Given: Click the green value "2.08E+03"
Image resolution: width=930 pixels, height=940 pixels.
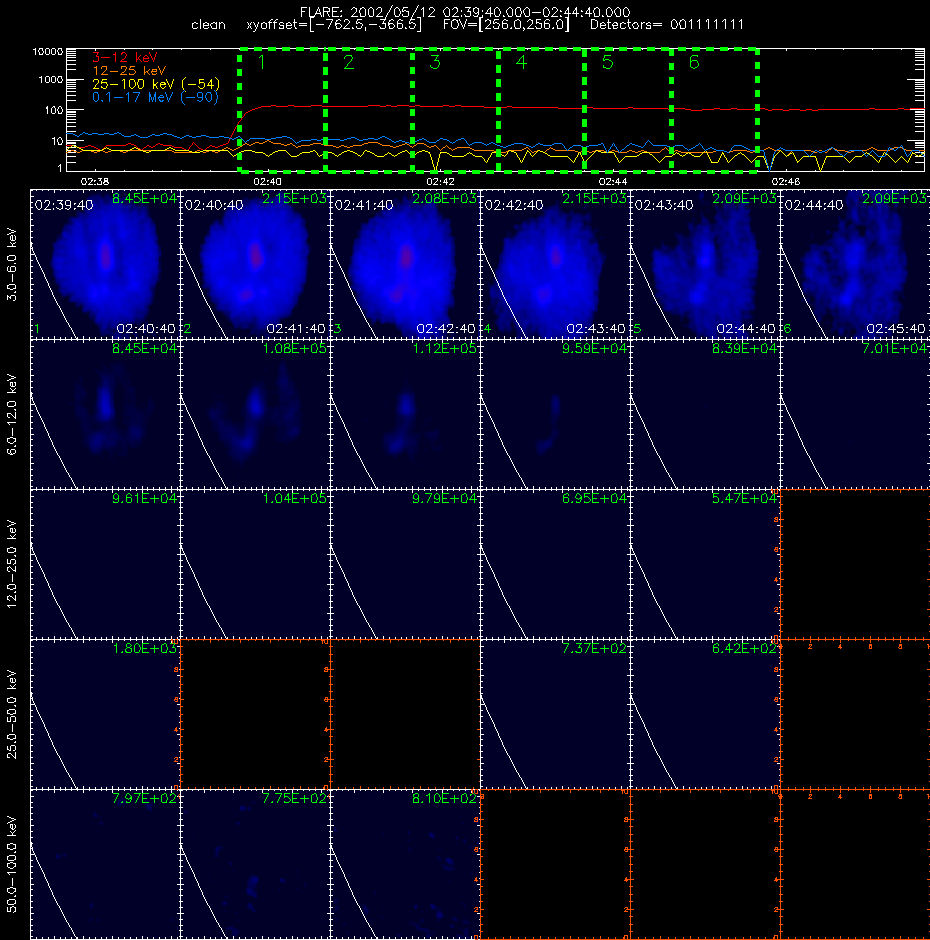Looking at the screenshot, I should pyautogui.click(x=444, y=198).
